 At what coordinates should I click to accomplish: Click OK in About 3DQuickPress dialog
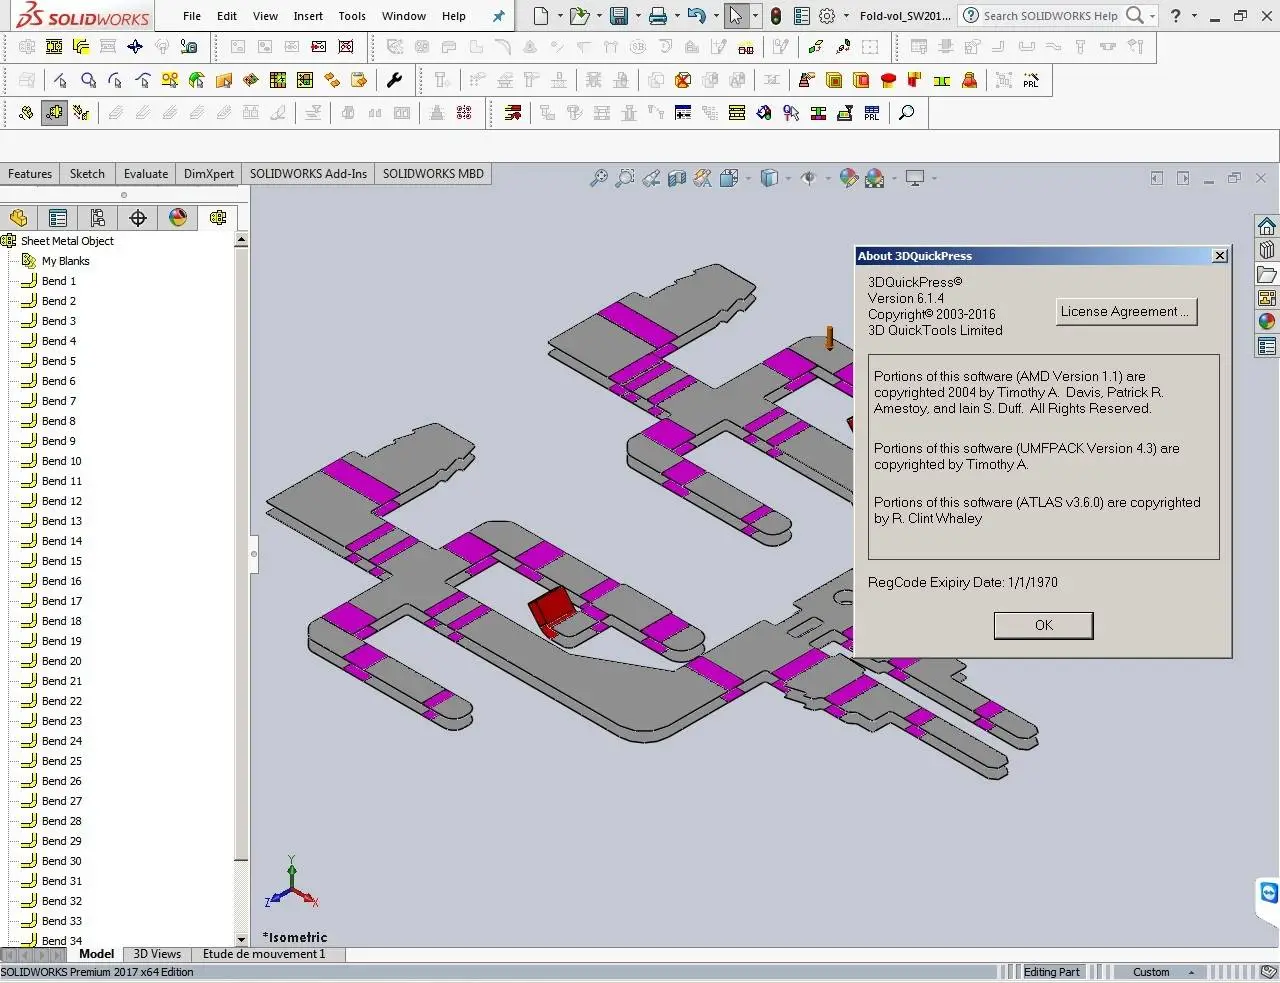point(1043,625)
